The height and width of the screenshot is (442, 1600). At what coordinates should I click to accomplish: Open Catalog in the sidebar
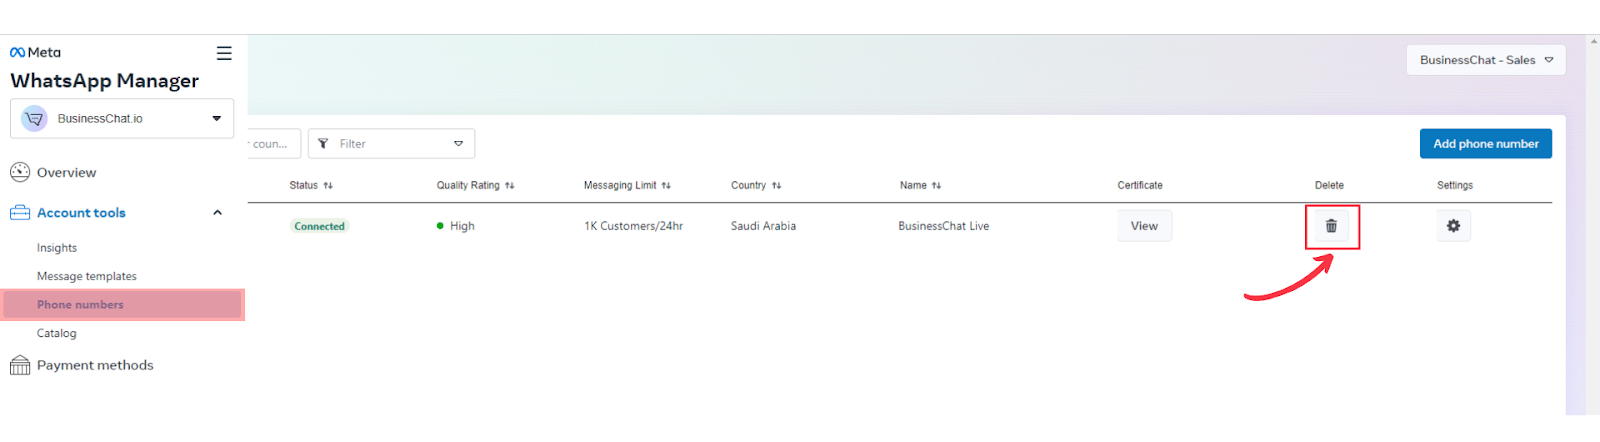click(57, 333)
